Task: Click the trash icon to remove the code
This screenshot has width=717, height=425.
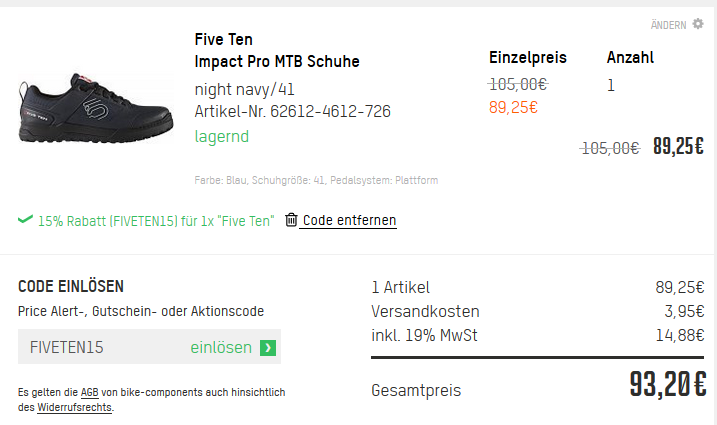Action: (291, 220)
